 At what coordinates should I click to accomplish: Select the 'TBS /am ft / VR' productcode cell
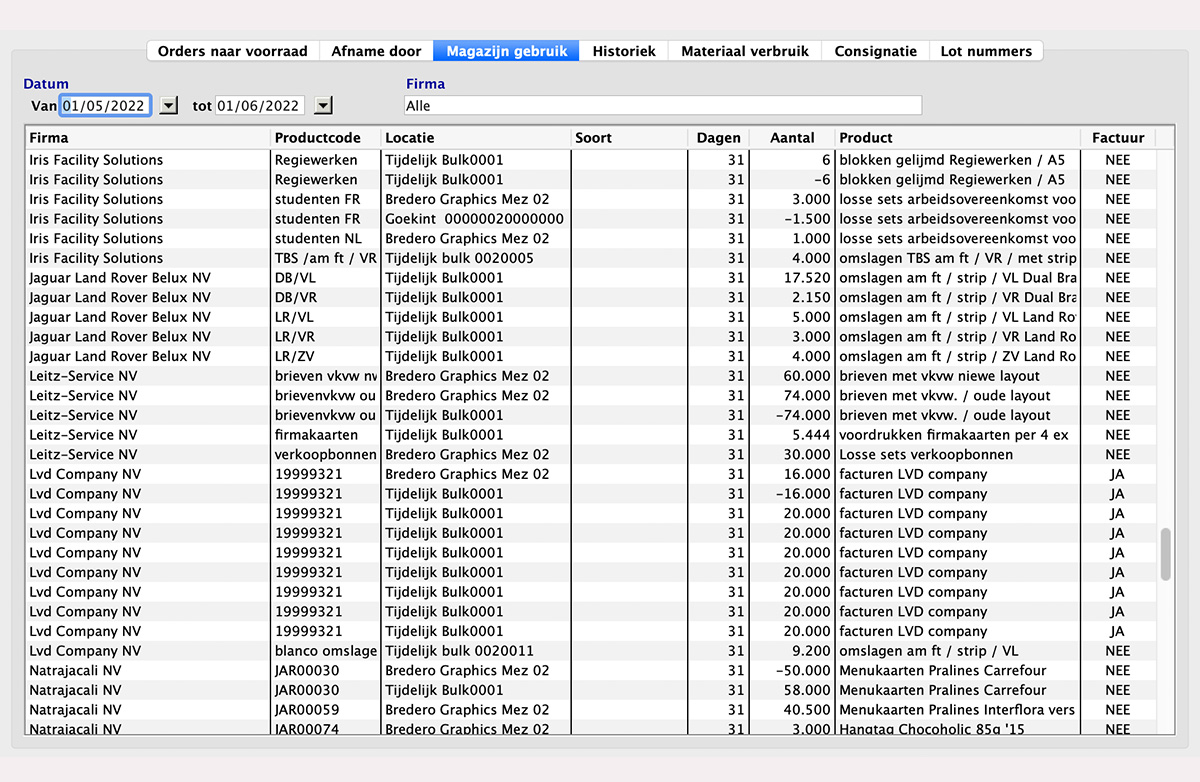tap(326, 258)
